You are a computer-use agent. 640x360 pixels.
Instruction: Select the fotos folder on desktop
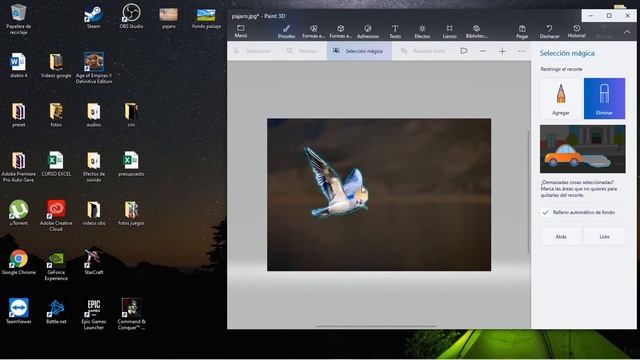pyautogui.click(x=56, y=115)
